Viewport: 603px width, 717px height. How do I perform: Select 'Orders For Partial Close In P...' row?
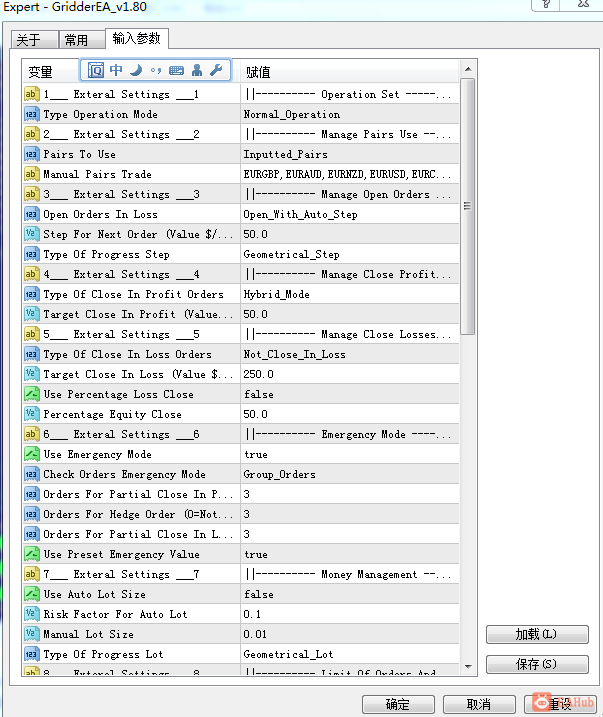click(241, 494)
